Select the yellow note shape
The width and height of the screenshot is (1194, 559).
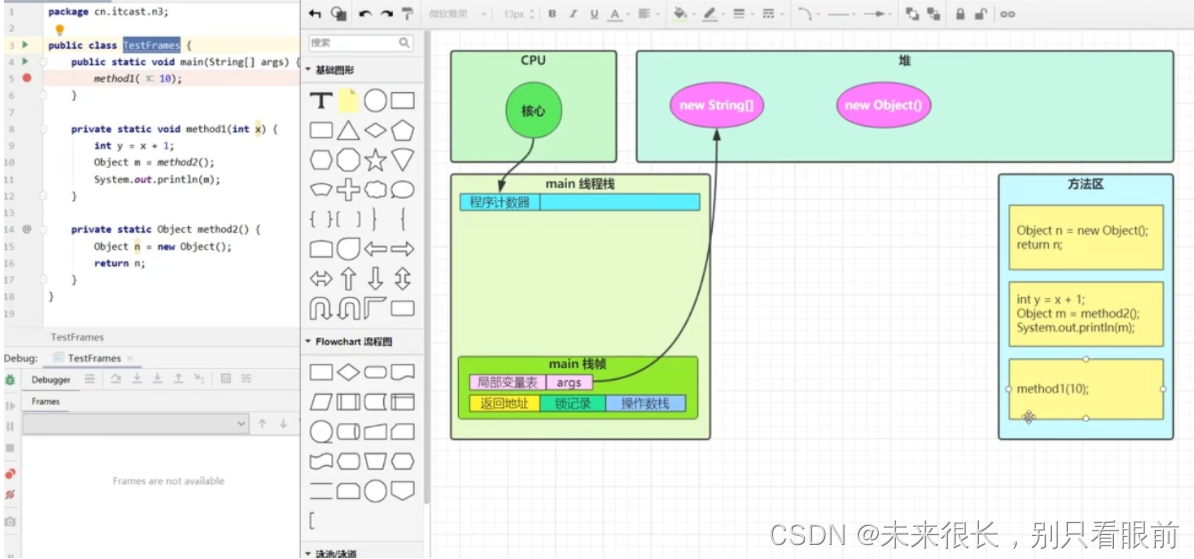[348, 101]
